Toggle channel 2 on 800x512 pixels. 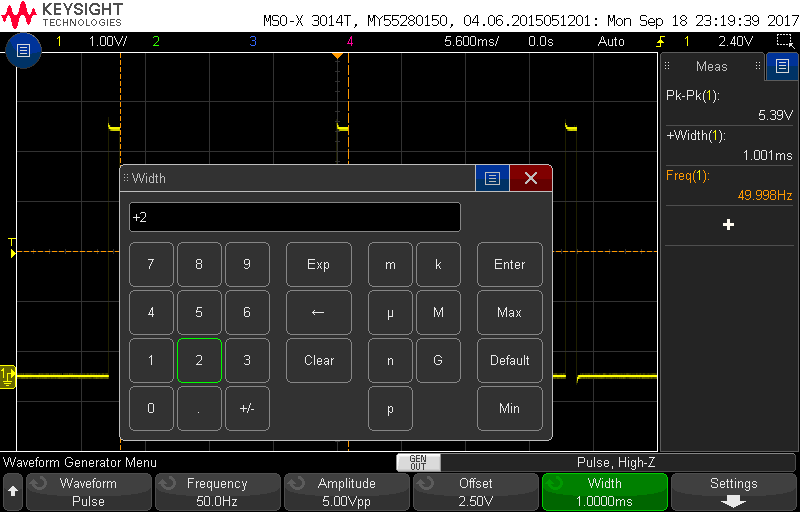click(155, 41)
